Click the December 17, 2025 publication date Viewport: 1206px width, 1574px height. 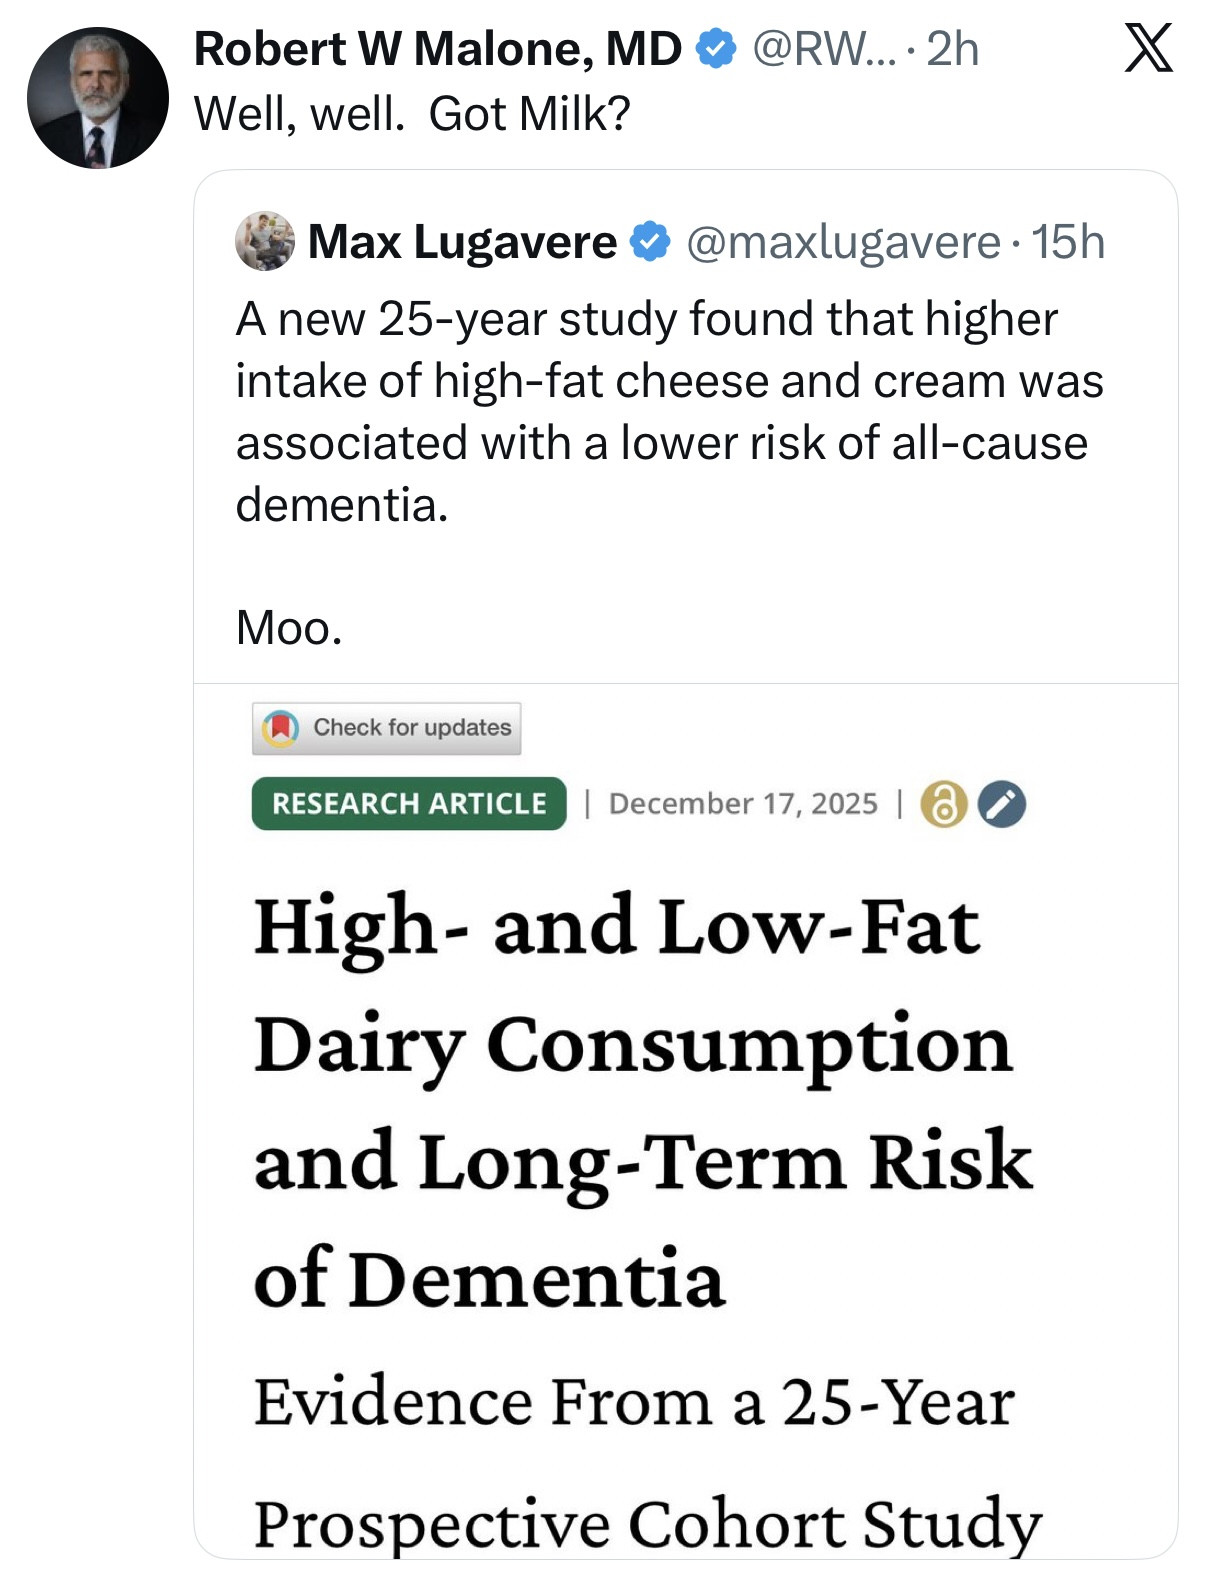click(742, 804)
